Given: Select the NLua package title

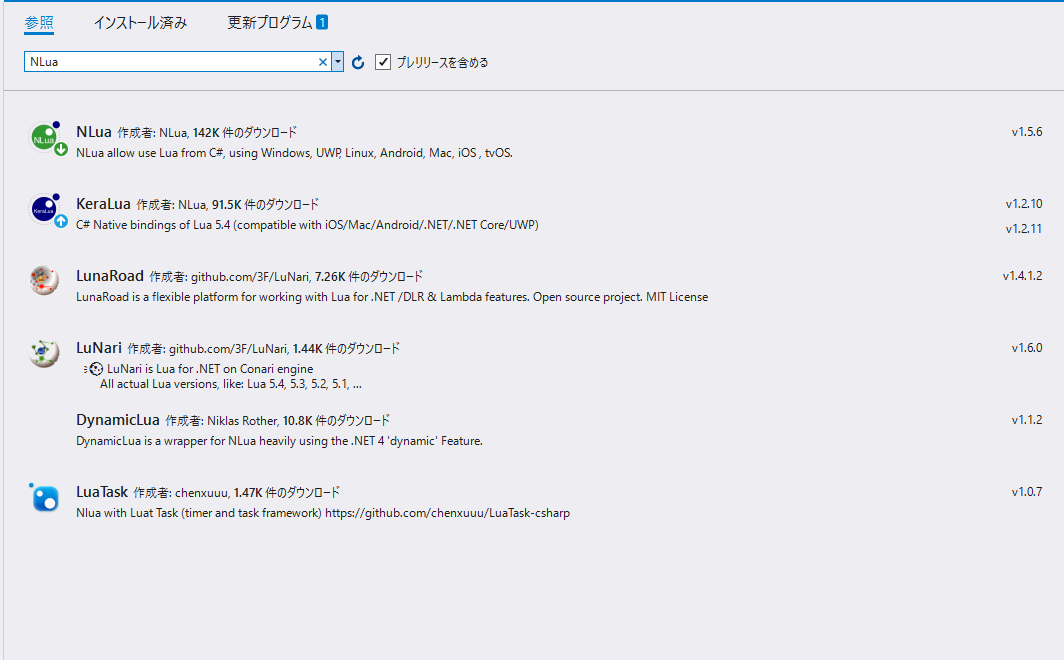Looking at the screenshot, I should pos(94,132).
